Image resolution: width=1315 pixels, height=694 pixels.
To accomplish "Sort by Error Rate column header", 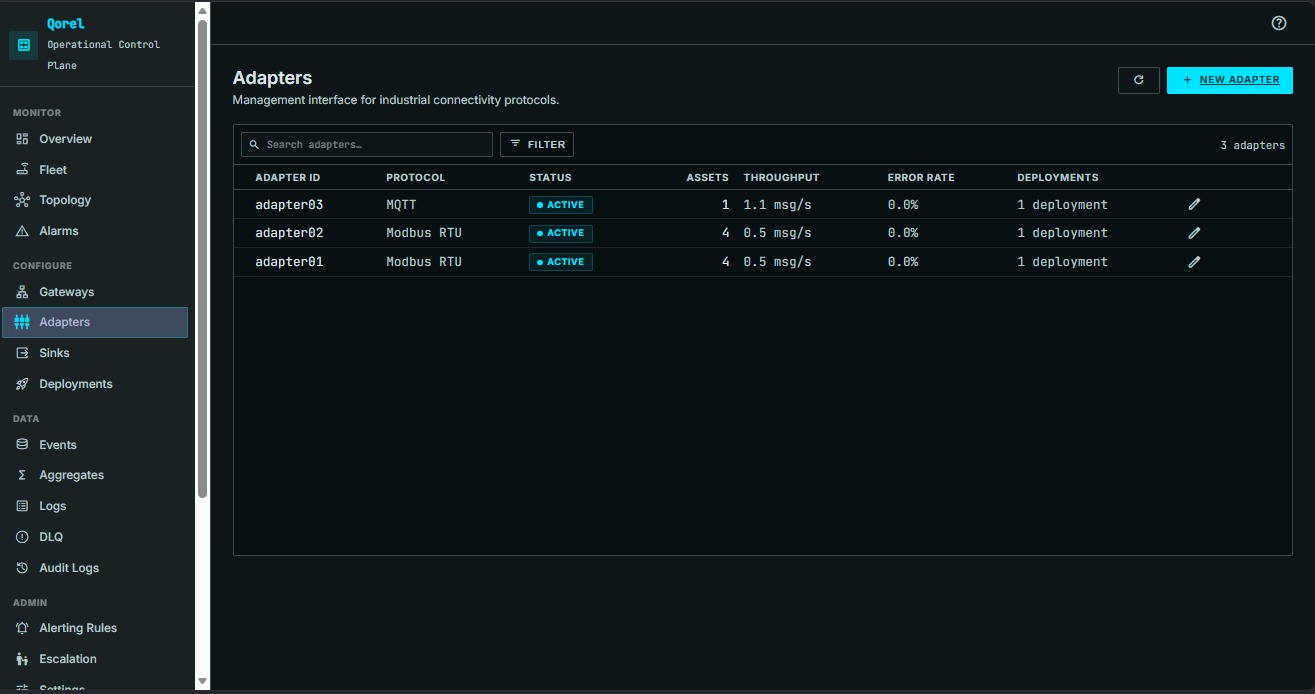I will pyautogui.click(x=921, y=178).
